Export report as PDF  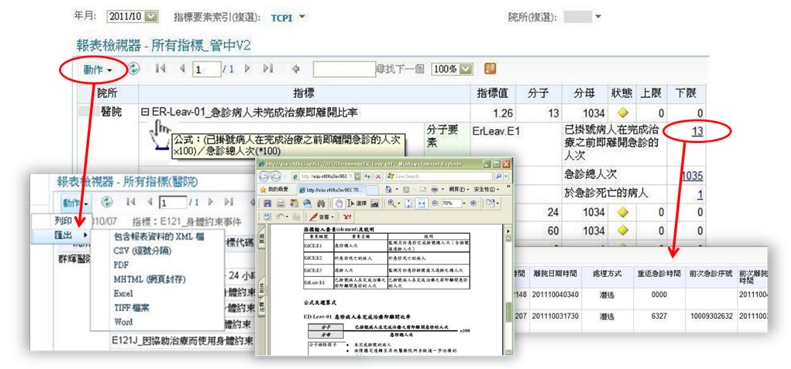pyautogui.click(x=120, y=265)
